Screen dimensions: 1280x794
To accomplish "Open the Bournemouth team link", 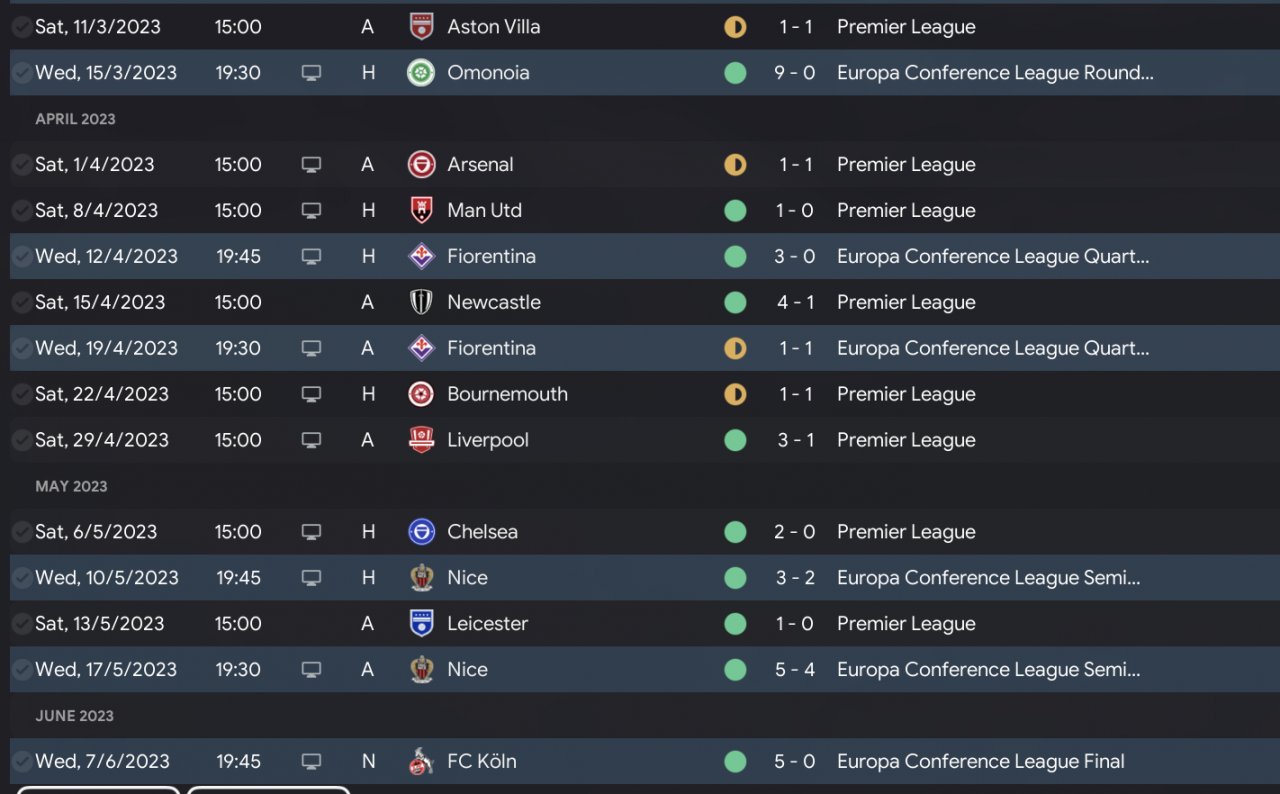I will (x=507, y=394).
